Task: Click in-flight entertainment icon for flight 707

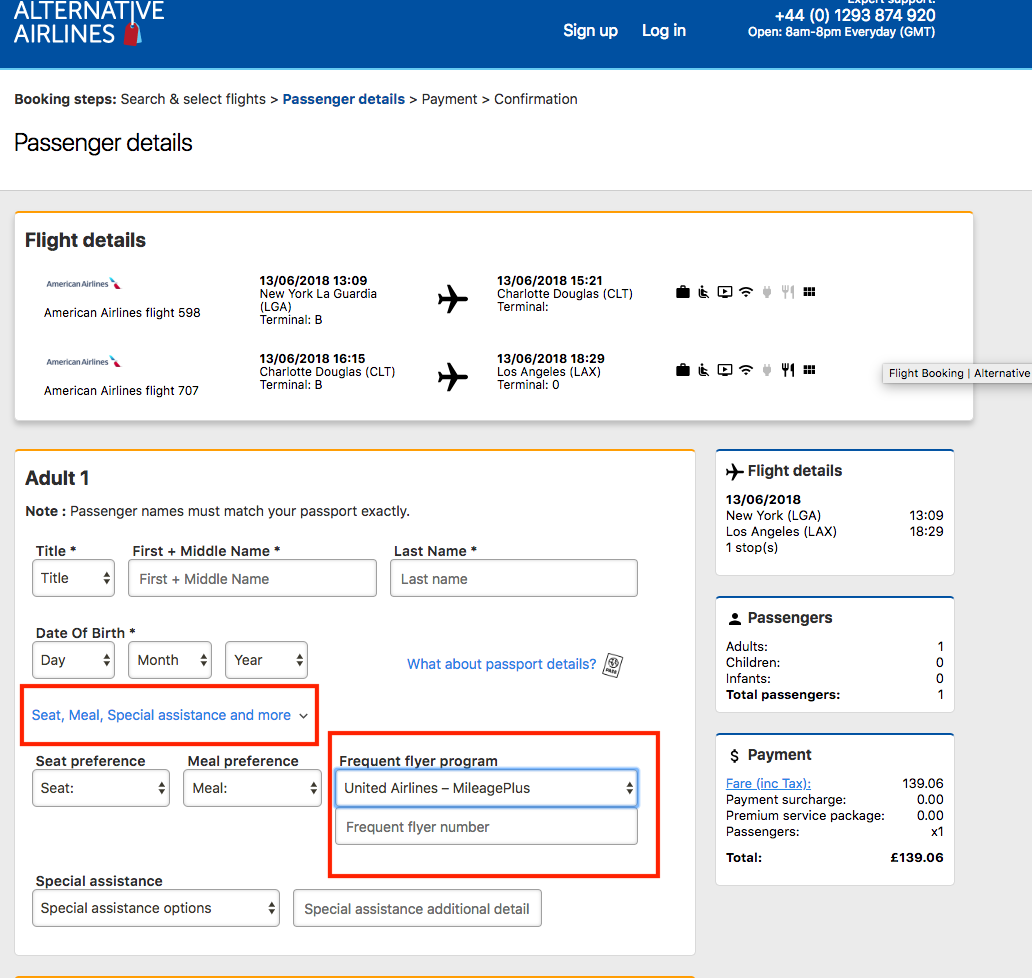Action: pyautogui.click(x=725, y=370)
